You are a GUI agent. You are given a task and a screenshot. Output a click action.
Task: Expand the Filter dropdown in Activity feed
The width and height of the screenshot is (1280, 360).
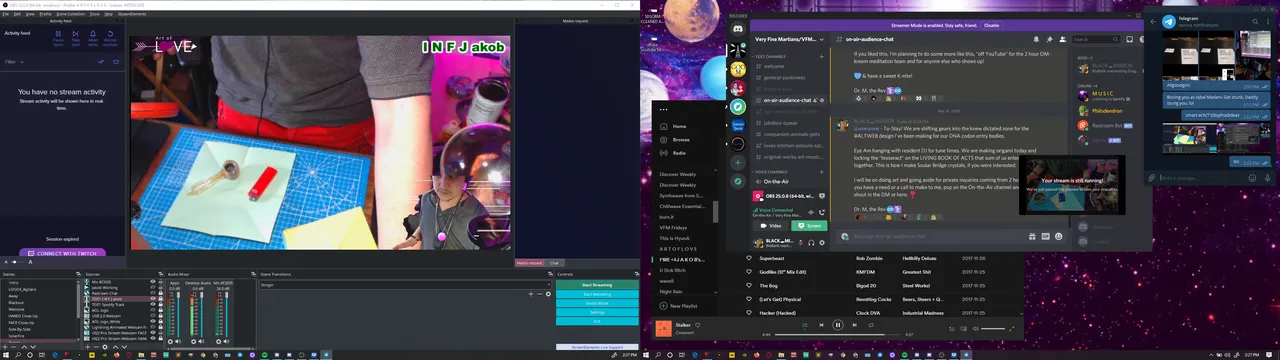(14, 62)
